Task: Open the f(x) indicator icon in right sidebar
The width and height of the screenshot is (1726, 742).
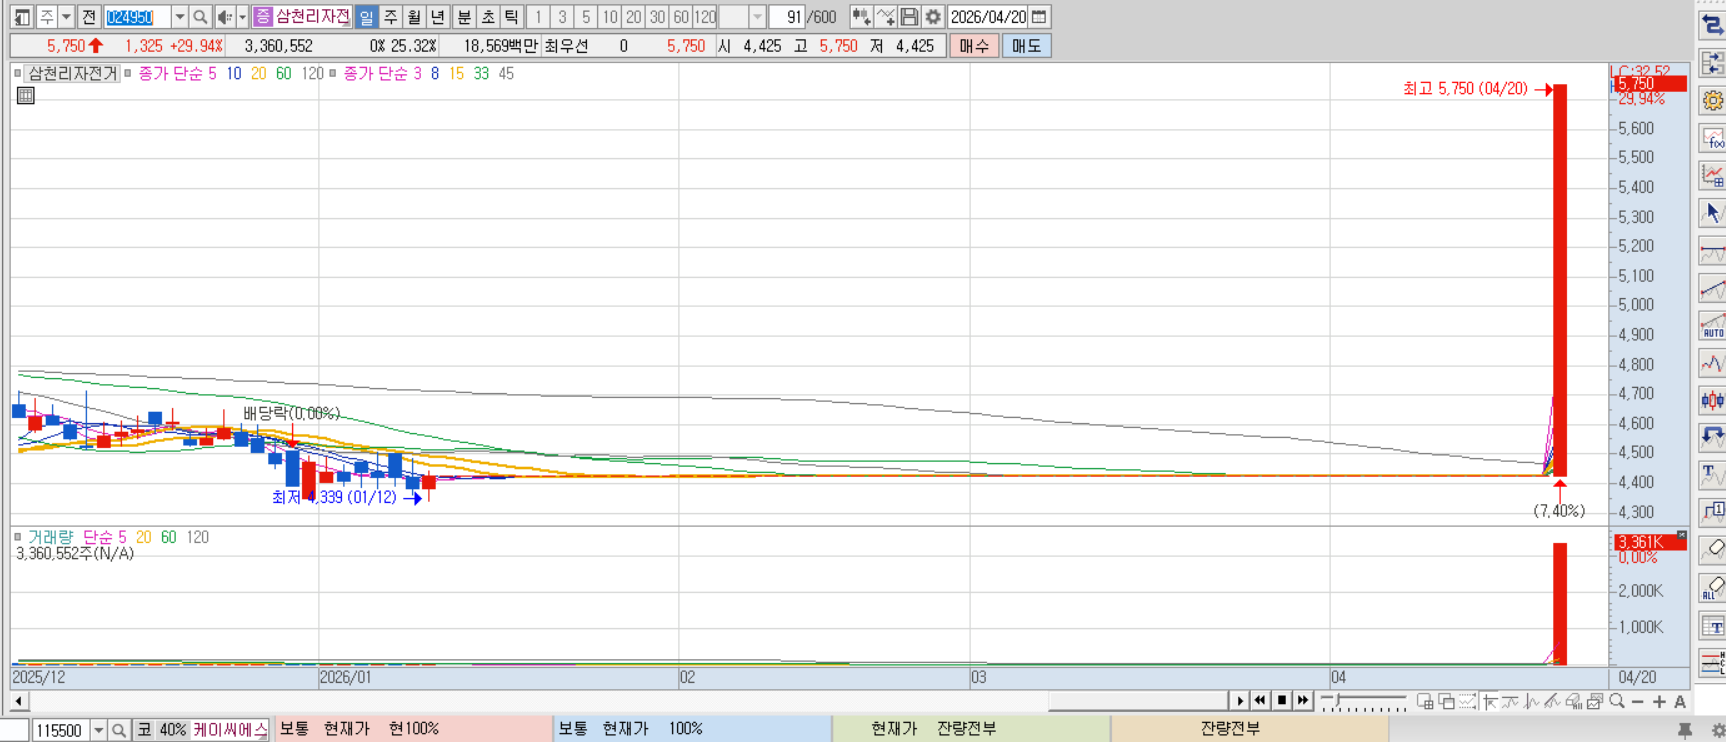Action: coord(1712,138)
